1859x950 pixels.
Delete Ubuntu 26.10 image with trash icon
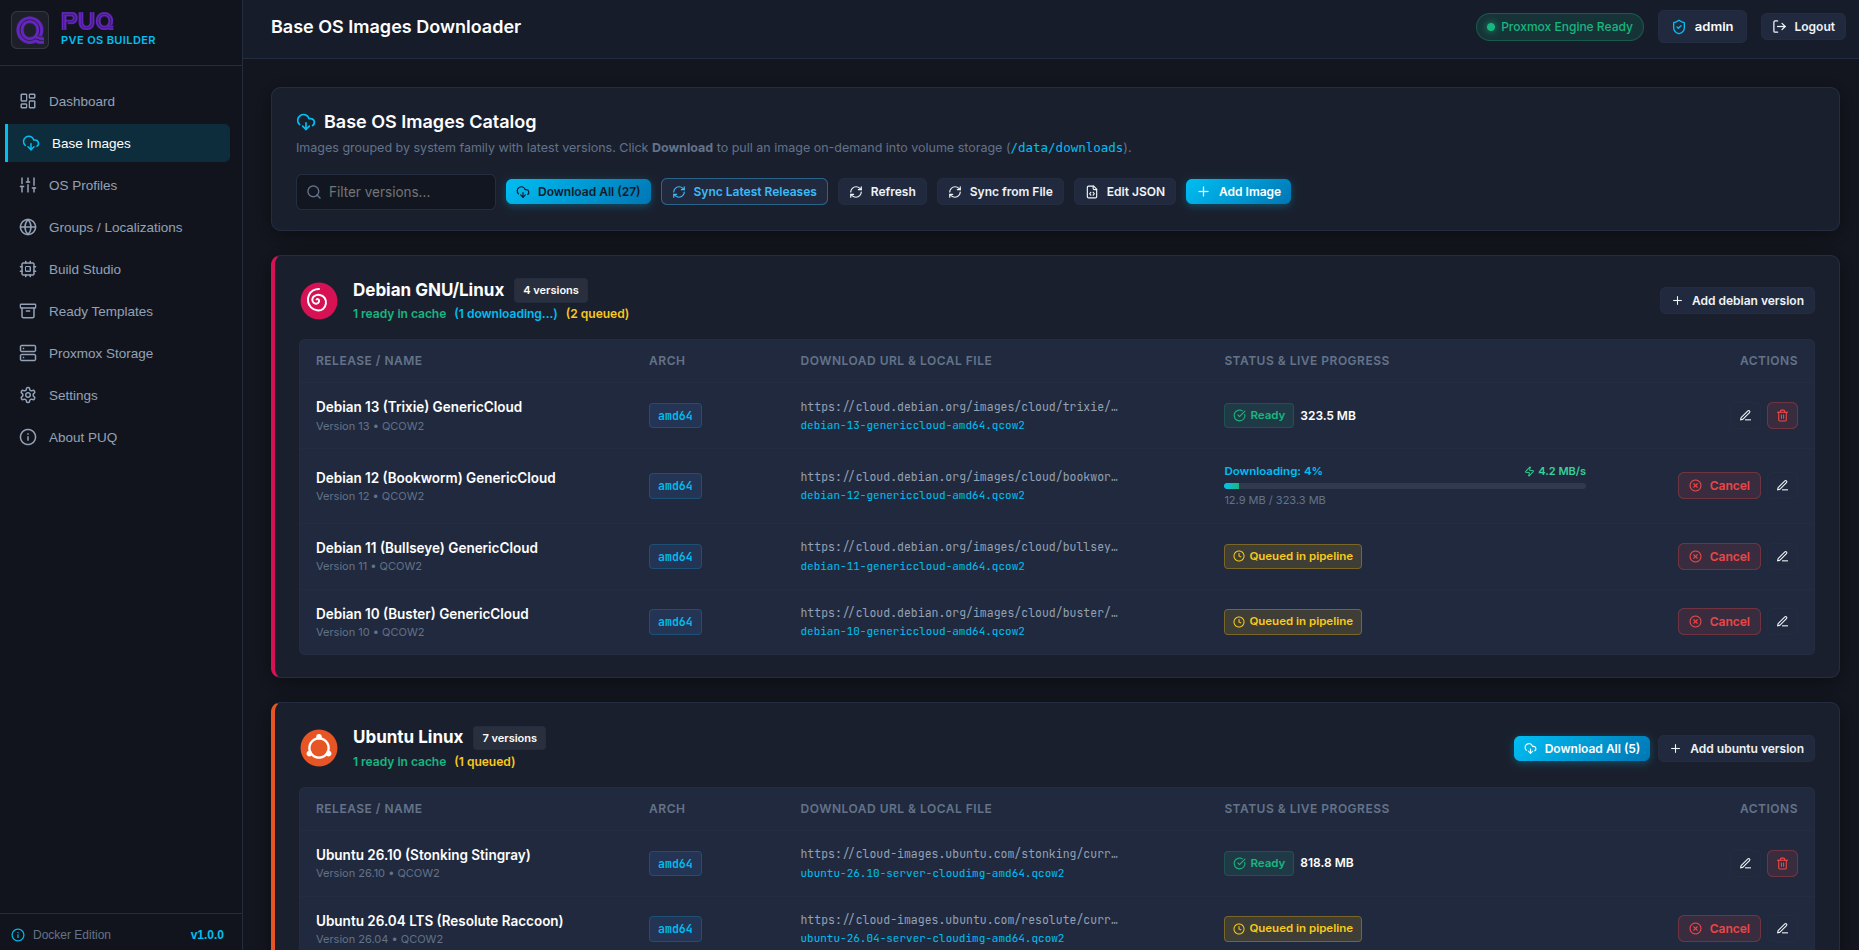[1782, 863]
